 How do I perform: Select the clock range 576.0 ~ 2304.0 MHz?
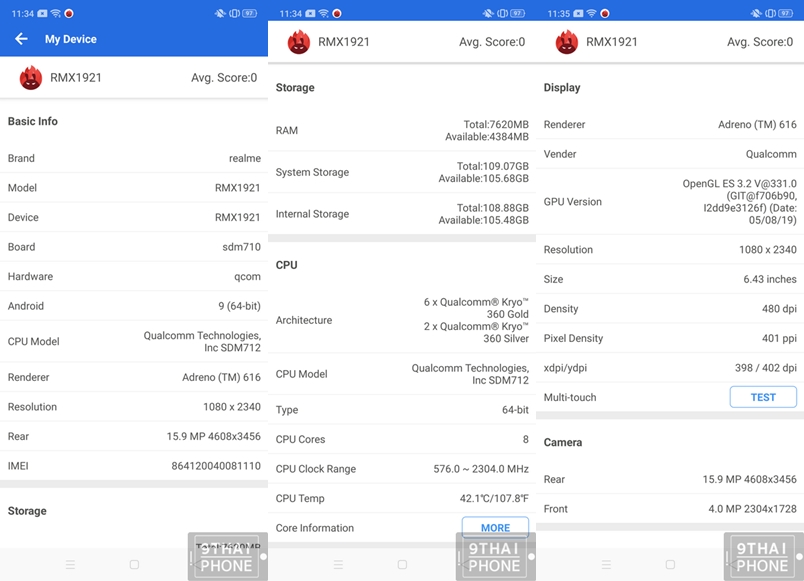point(481,469)
